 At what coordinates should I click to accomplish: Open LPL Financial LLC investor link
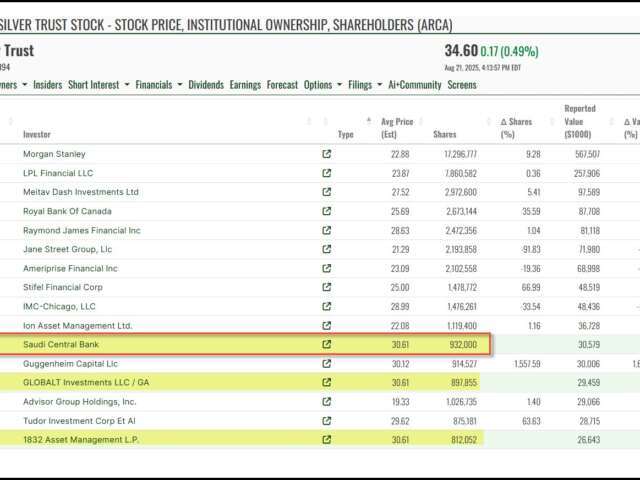point(58,173)
